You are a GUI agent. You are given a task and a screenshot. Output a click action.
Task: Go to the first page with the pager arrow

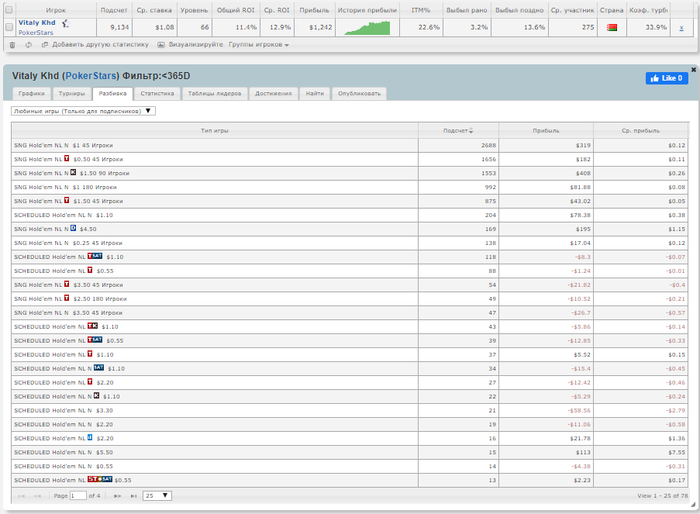point(21,496)
